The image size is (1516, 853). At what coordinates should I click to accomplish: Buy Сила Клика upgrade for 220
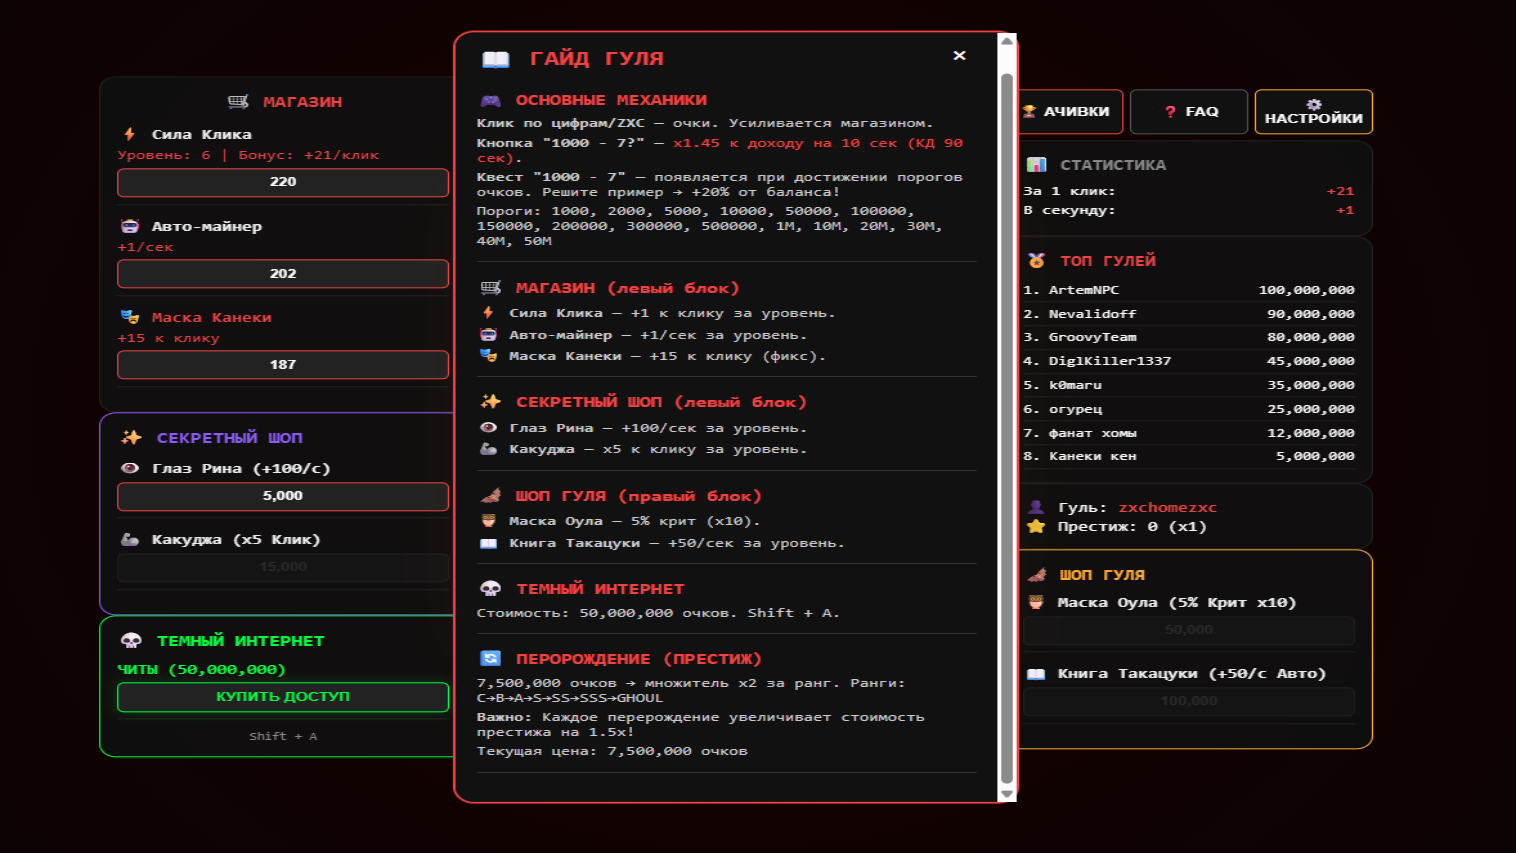click(x=283, y=182)
